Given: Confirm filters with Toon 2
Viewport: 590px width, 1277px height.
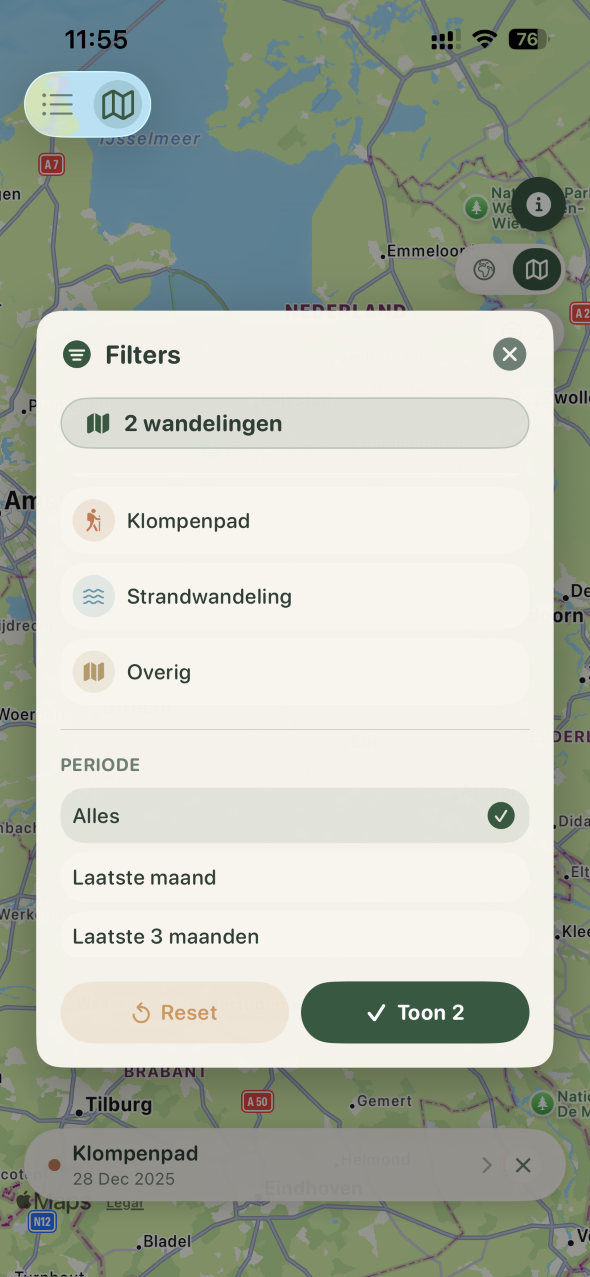Looking at the screenshot, I should tap(414, 1012).
